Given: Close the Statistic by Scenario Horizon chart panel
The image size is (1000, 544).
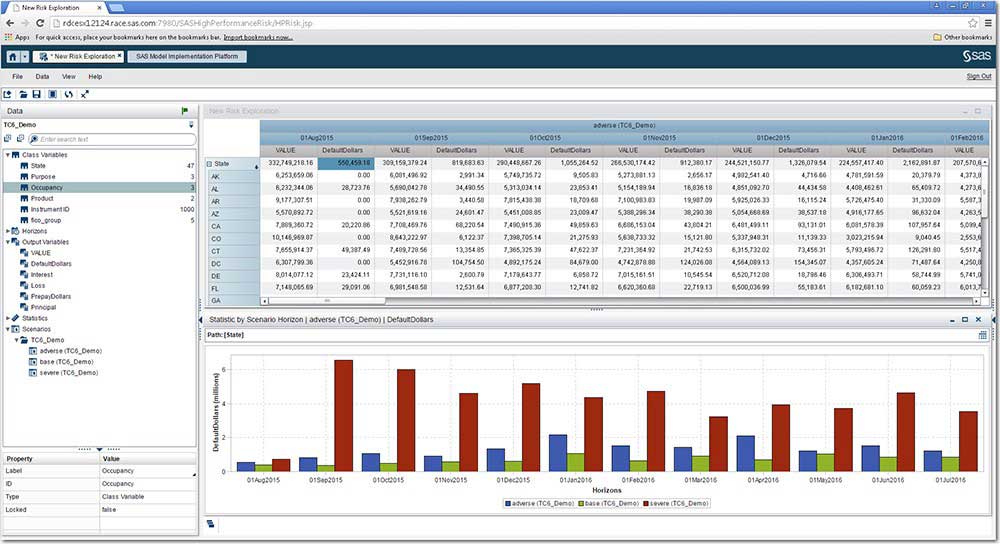Looking at the screenshot, I should pyautogui.click(x=978, y=320).
